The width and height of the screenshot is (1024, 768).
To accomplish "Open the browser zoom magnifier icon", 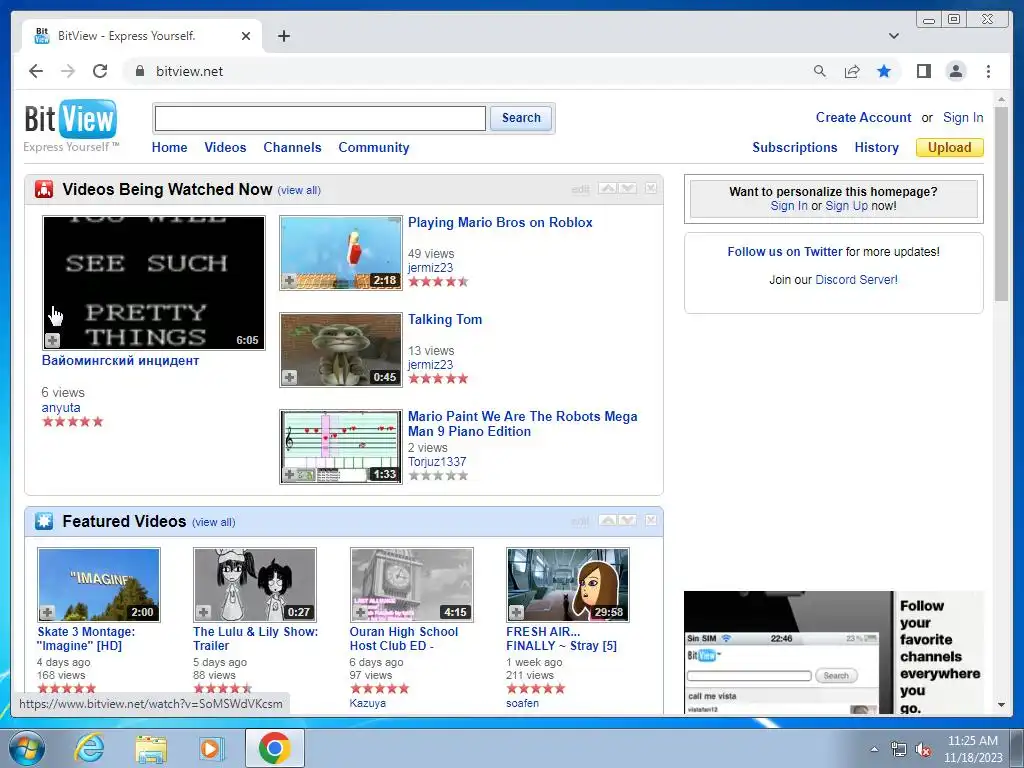I will (820, 71).
